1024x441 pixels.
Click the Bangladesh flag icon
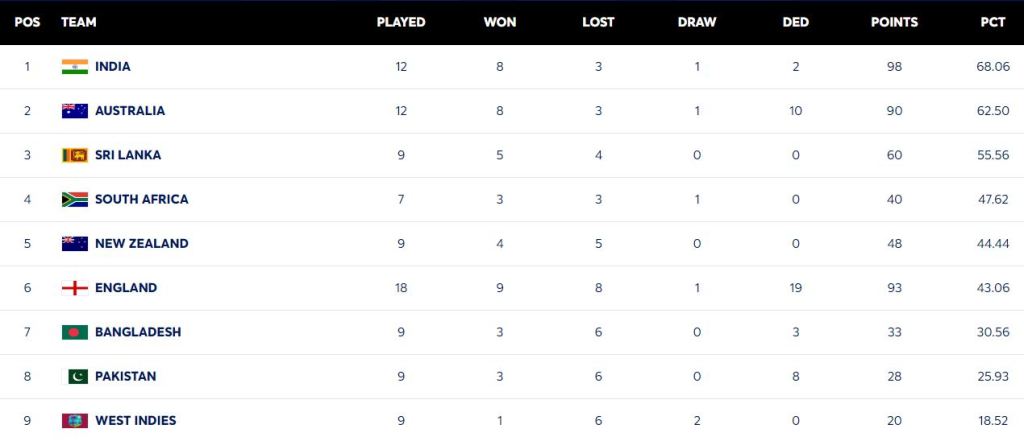click(74, 332)
